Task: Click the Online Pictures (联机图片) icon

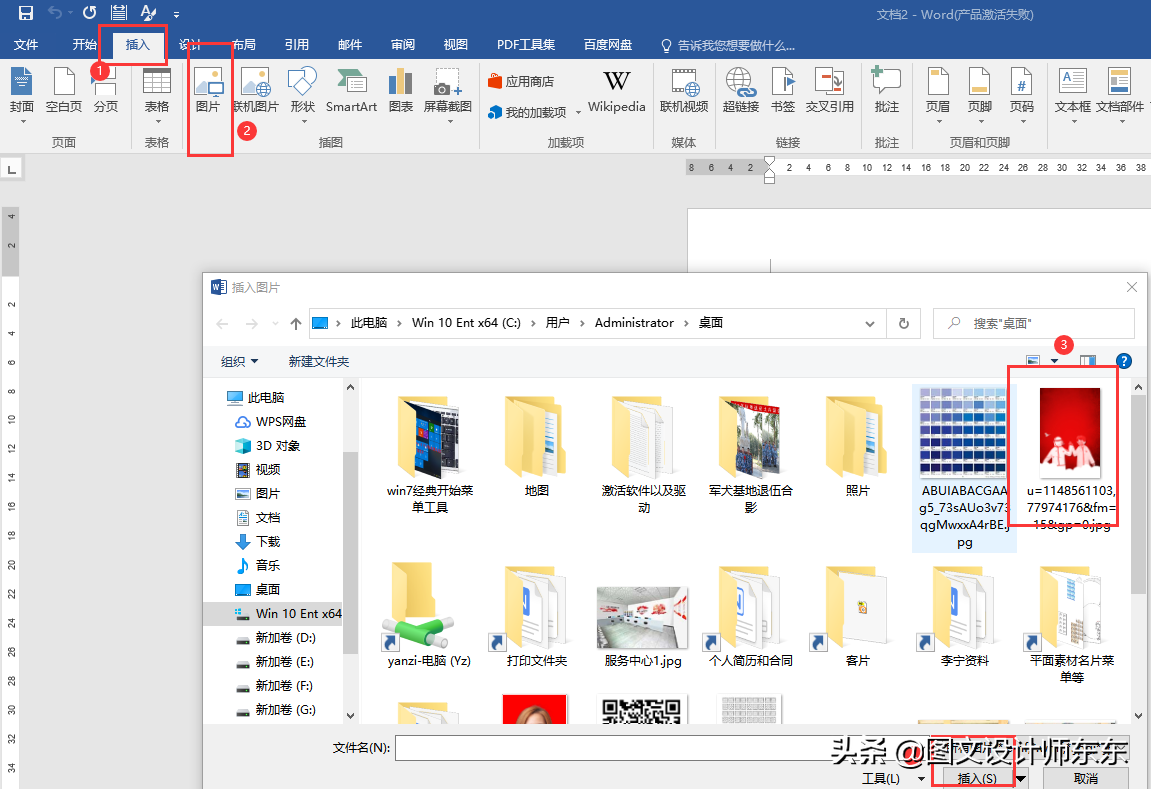Action: pyautogui.click(x=255, y=90)
